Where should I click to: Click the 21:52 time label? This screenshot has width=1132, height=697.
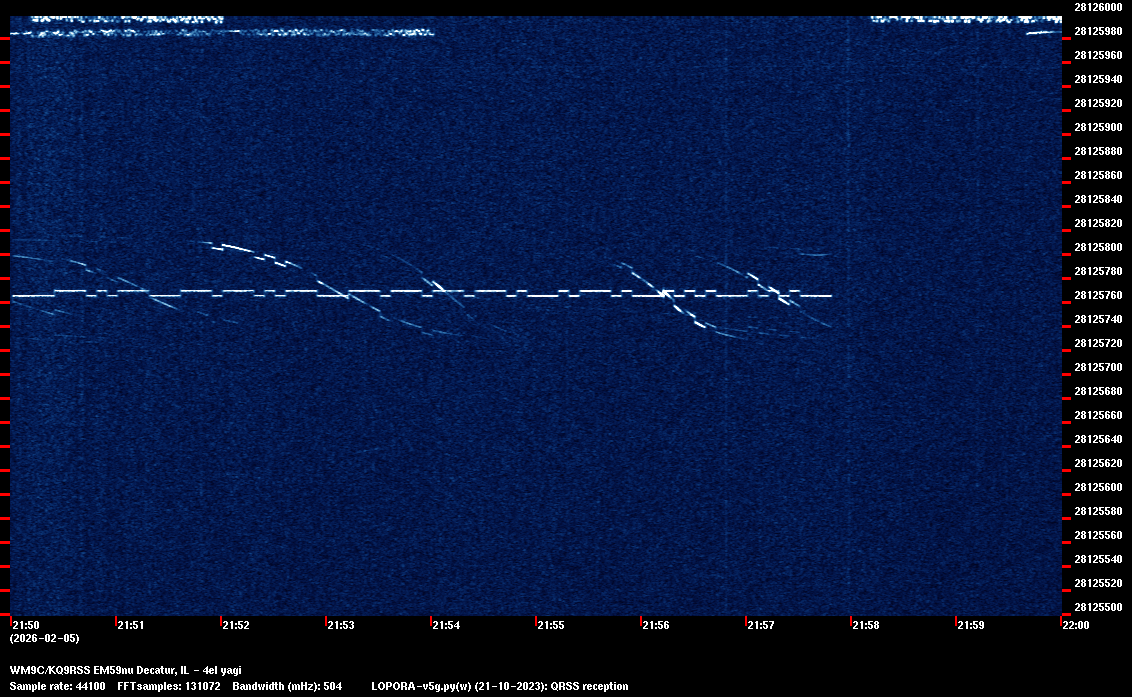[x=235, y=625]
